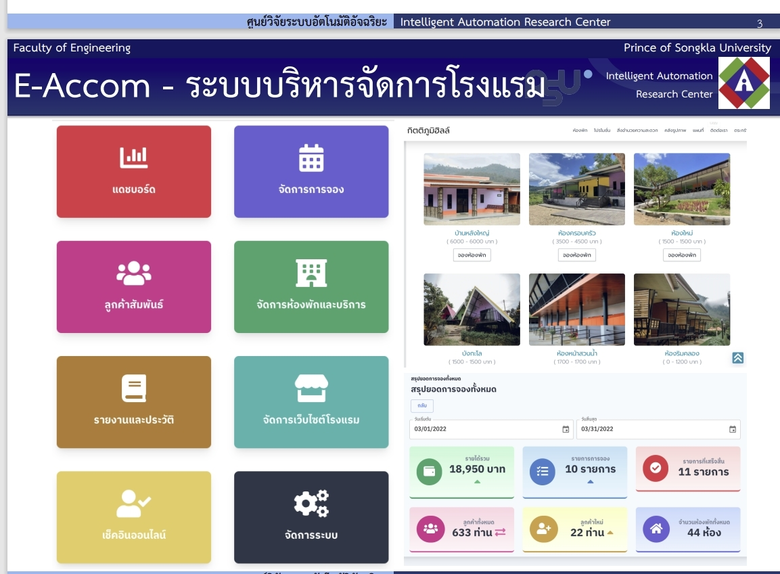Open the คลังรูปภาพ gallery menu item
Viewport: 780px width, 574px height.
tap(675, 130)
